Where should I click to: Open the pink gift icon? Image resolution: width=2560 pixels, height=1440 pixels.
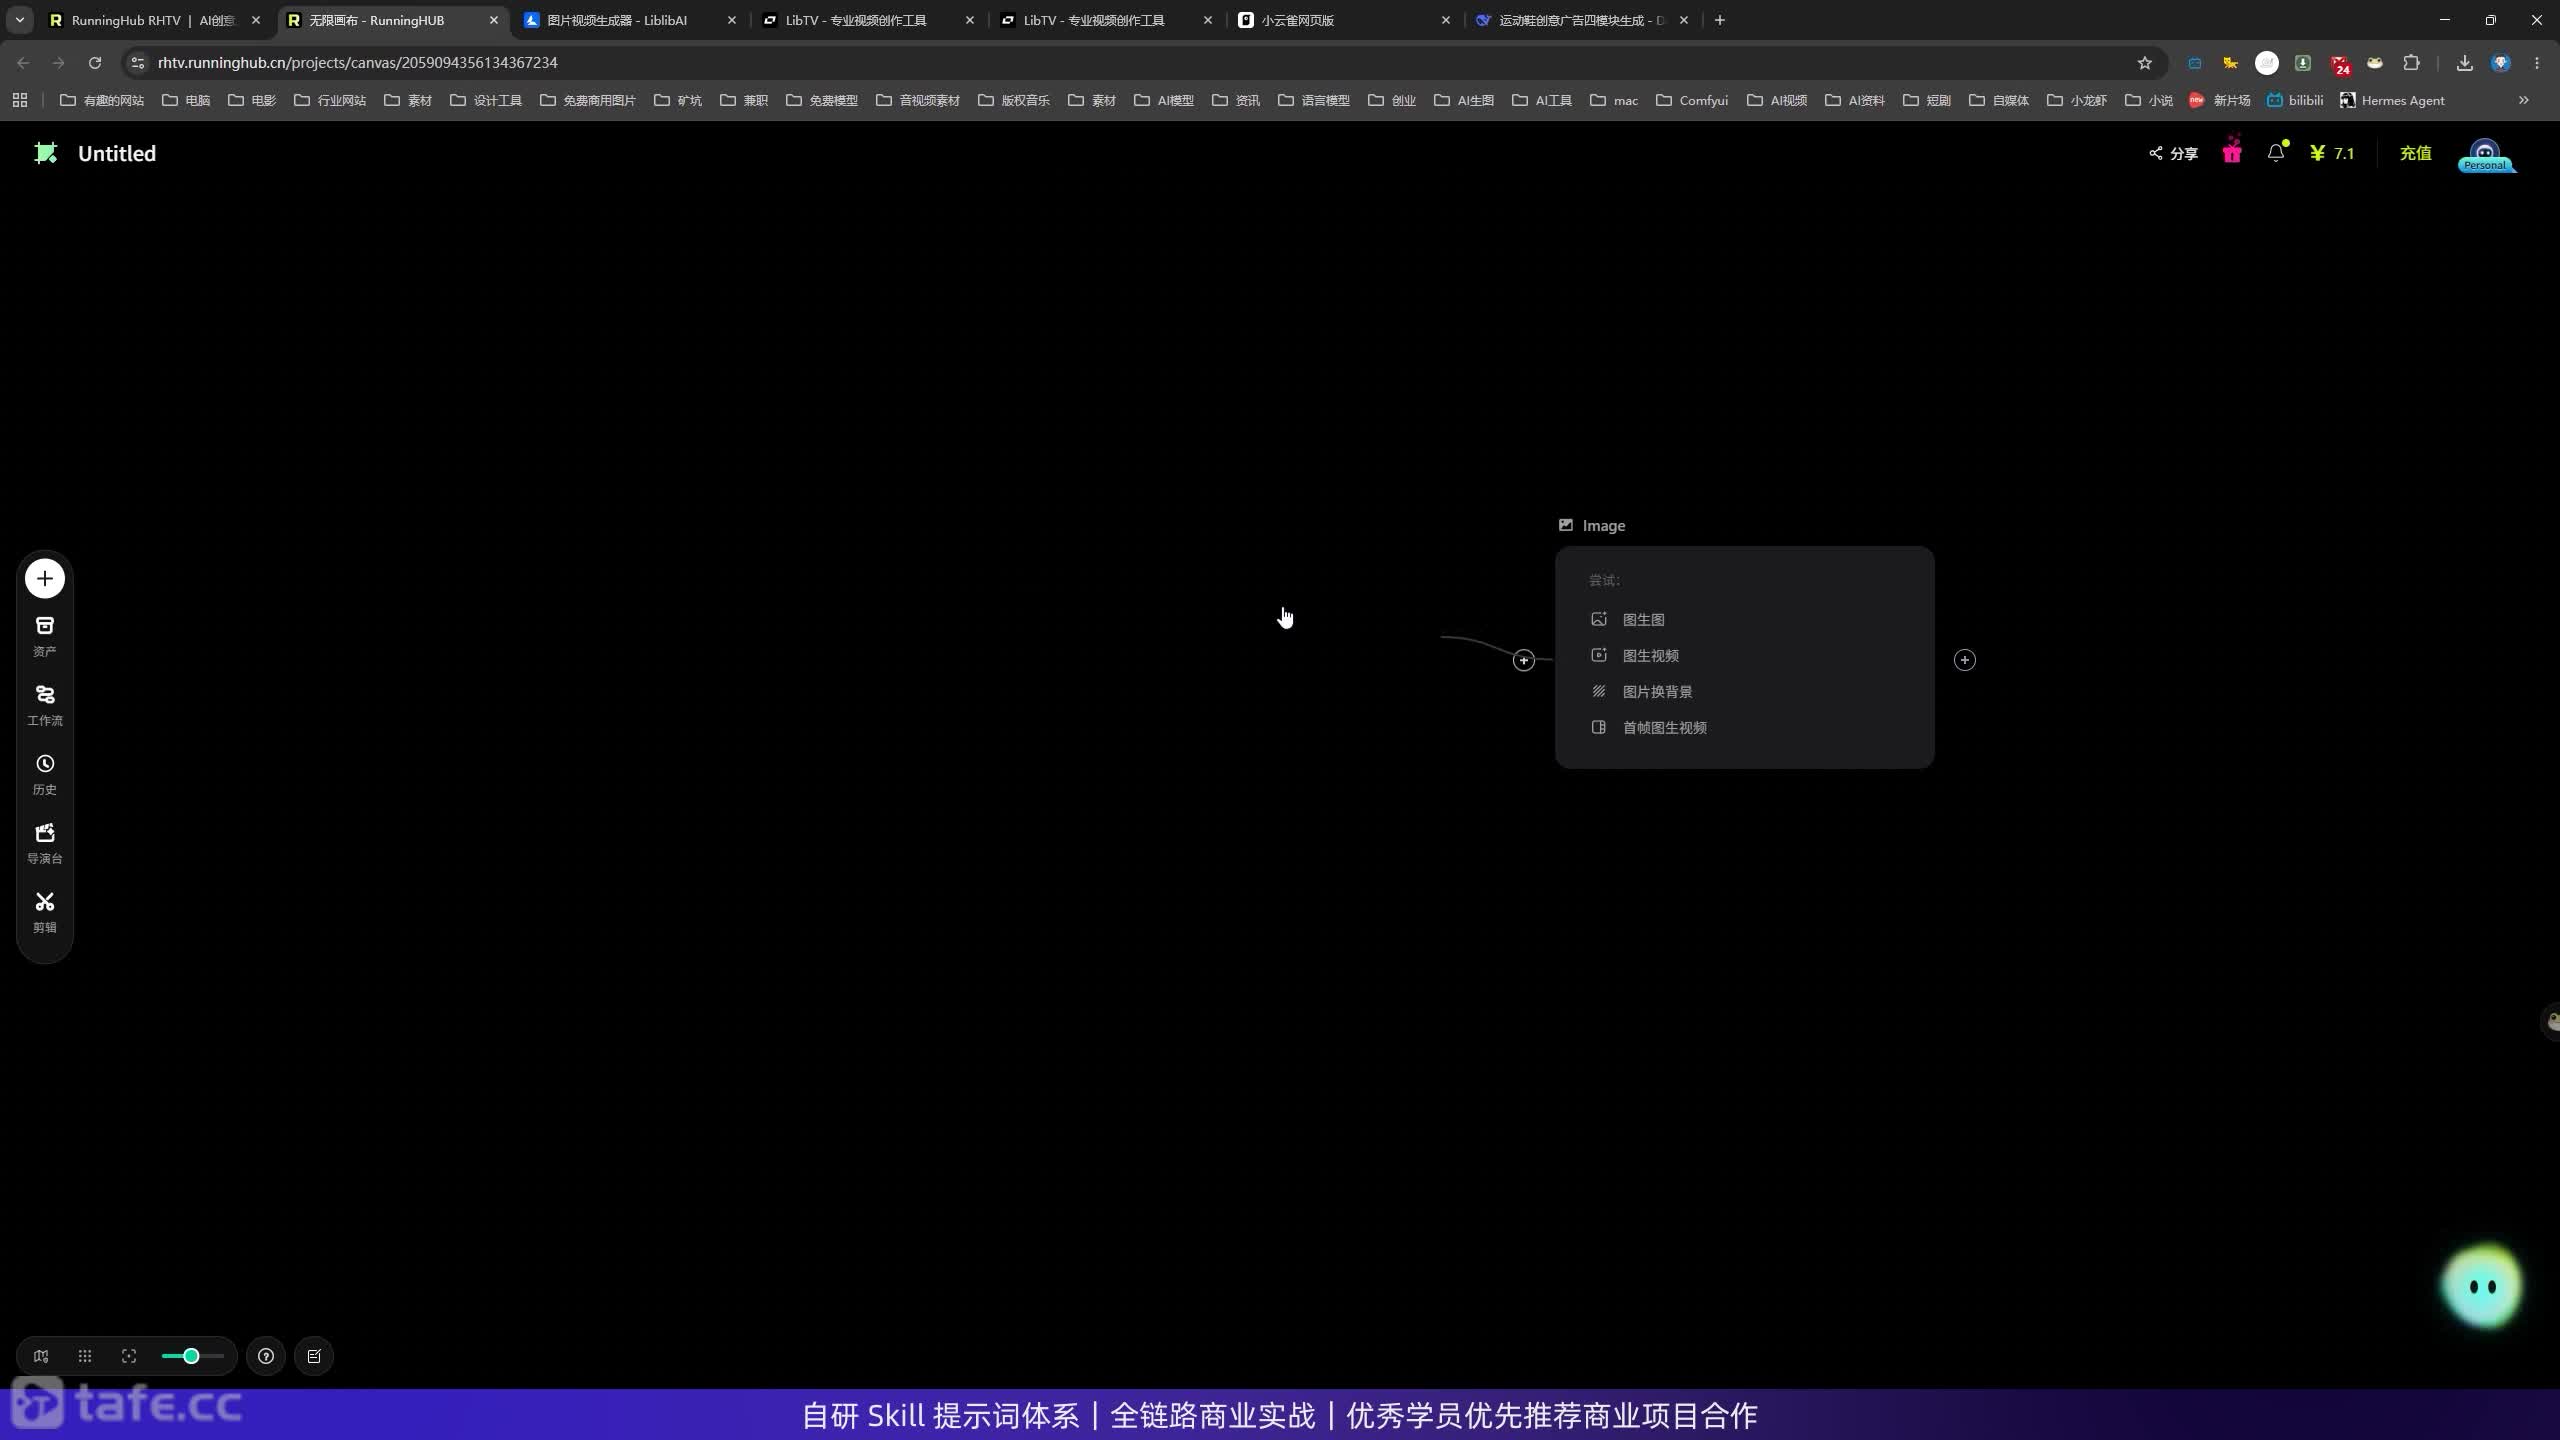[2232, 152]
